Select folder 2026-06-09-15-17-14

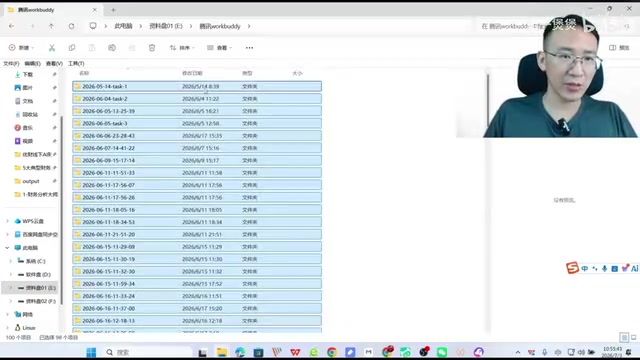click(x=197, y=160)
